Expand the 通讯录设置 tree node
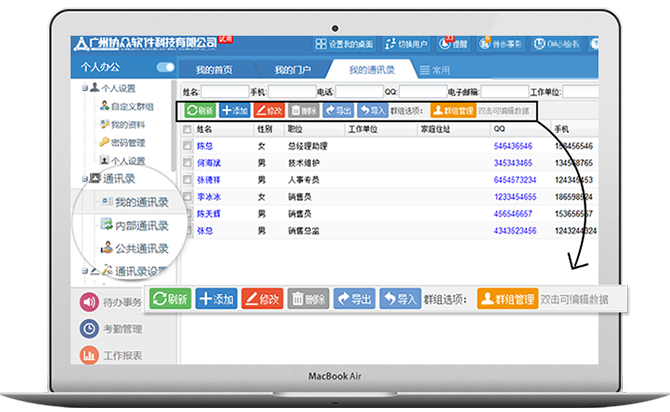Screen dimensions: 670x412 (x=85, y=271)
